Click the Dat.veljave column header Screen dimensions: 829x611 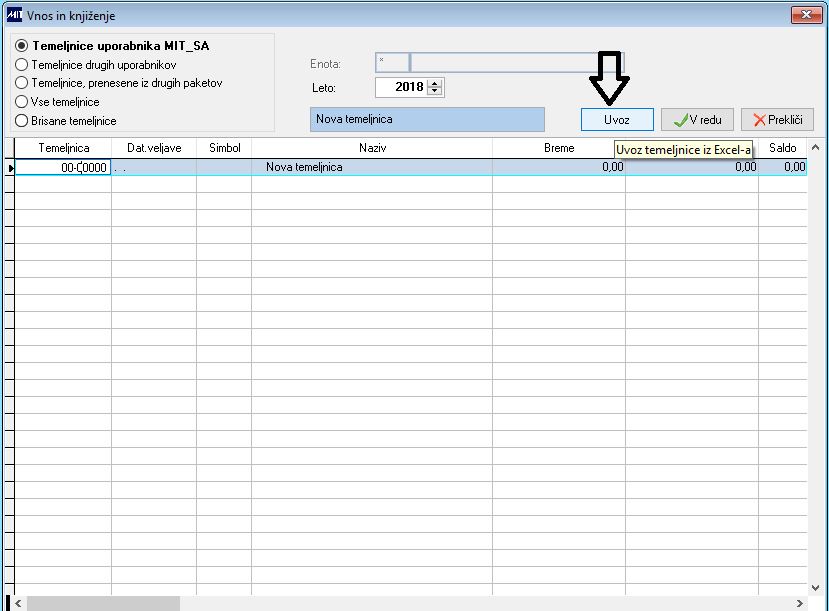coord(154,148)
